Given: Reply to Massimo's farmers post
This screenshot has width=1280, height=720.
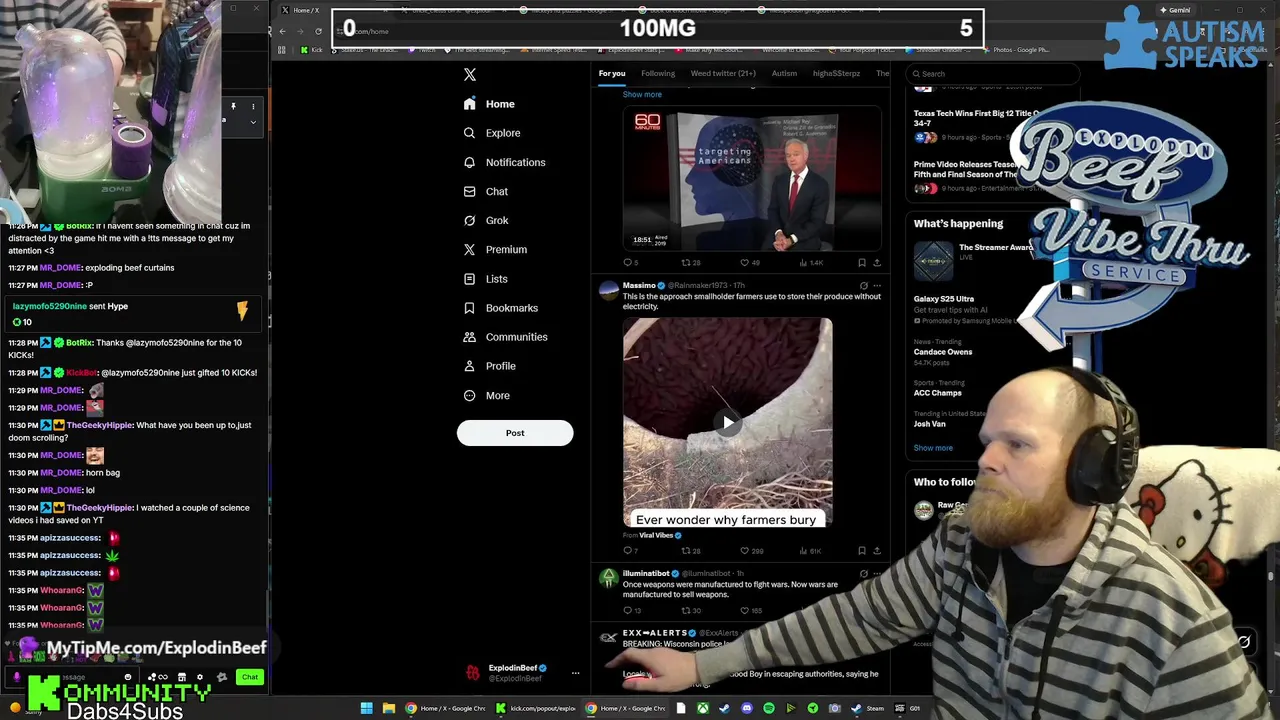Looking at the screenshot, I should 630,551.
